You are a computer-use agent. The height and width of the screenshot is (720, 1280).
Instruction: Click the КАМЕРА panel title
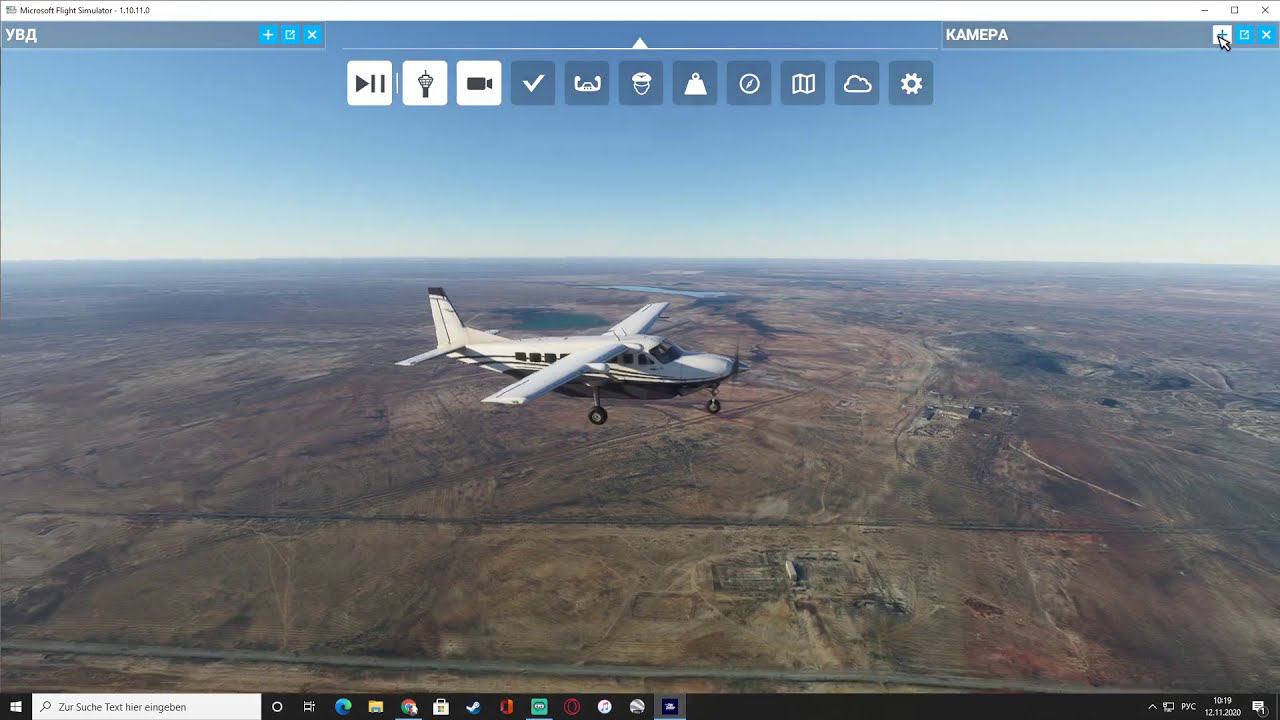point(977,35)
